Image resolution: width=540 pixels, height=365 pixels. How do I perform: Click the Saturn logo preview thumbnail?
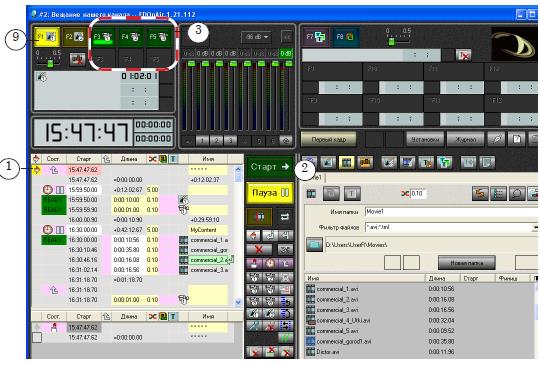[515, 44]
